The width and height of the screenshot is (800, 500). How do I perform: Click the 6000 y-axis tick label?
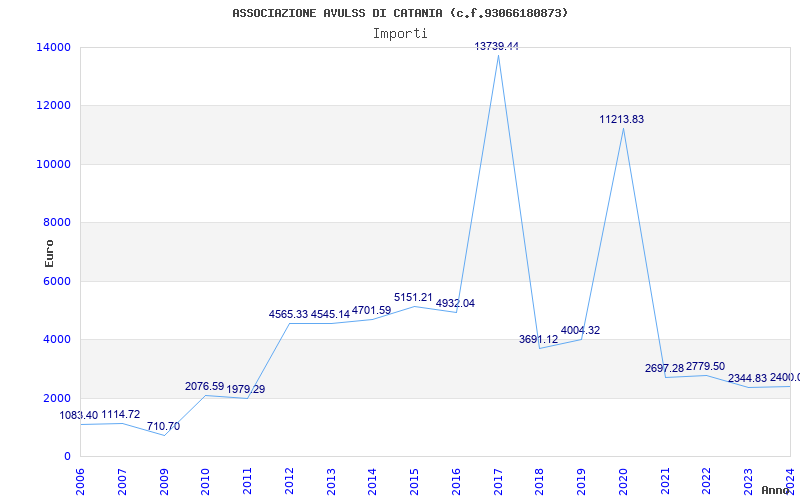coord(56,281)
